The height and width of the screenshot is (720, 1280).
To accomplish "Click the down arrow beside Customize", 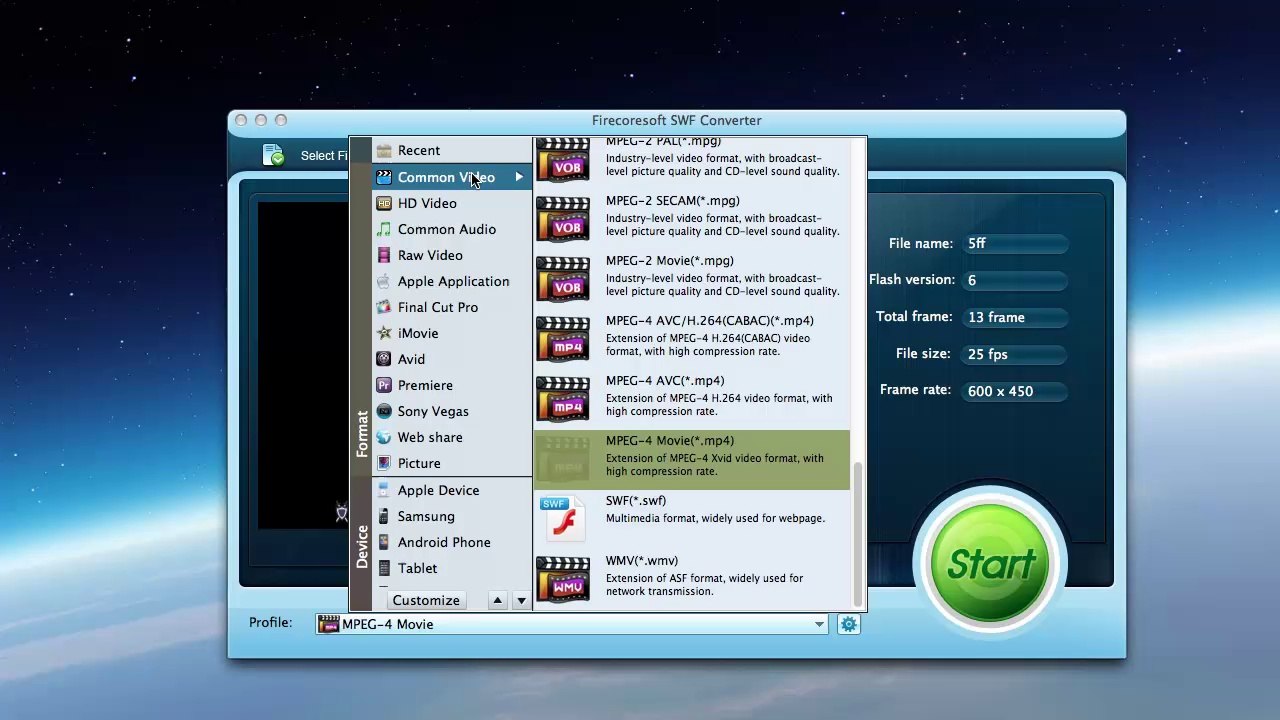I will (521, 601).
